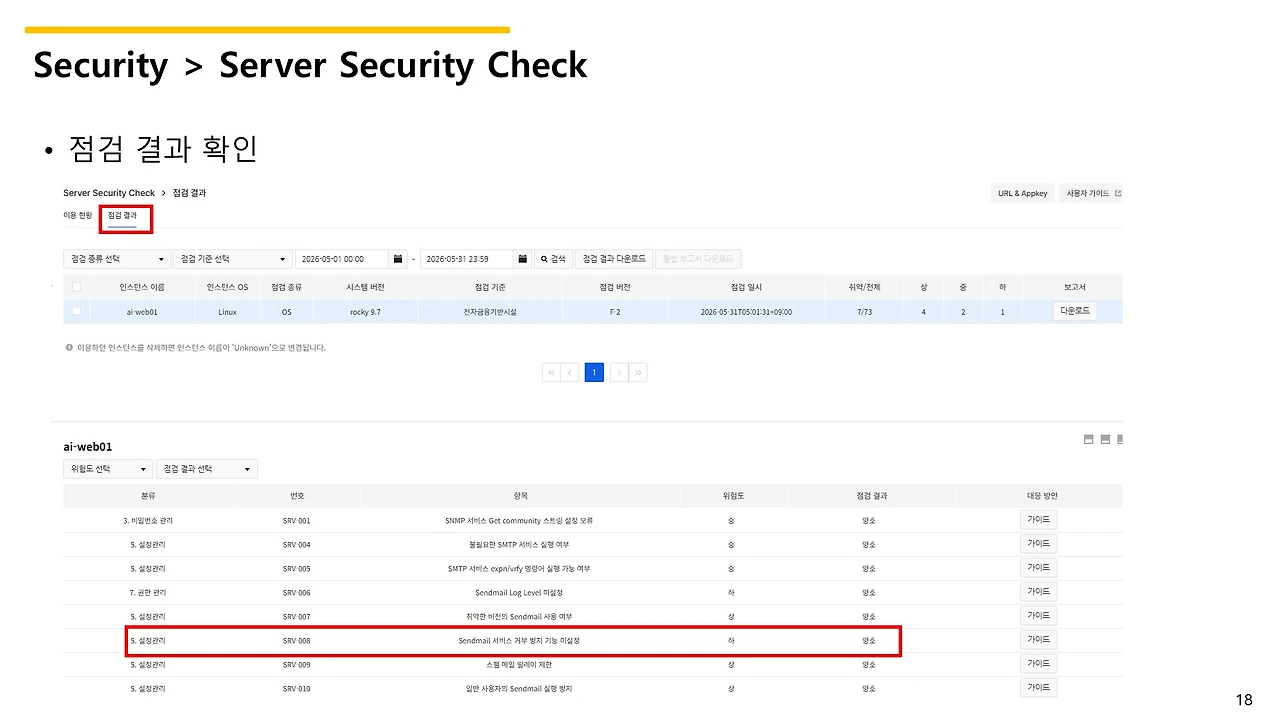Image resolution: width=1280 pixels, height=720 pixels.
Task: Switch to the 점검 결과 tab
Action: (123, 215)
